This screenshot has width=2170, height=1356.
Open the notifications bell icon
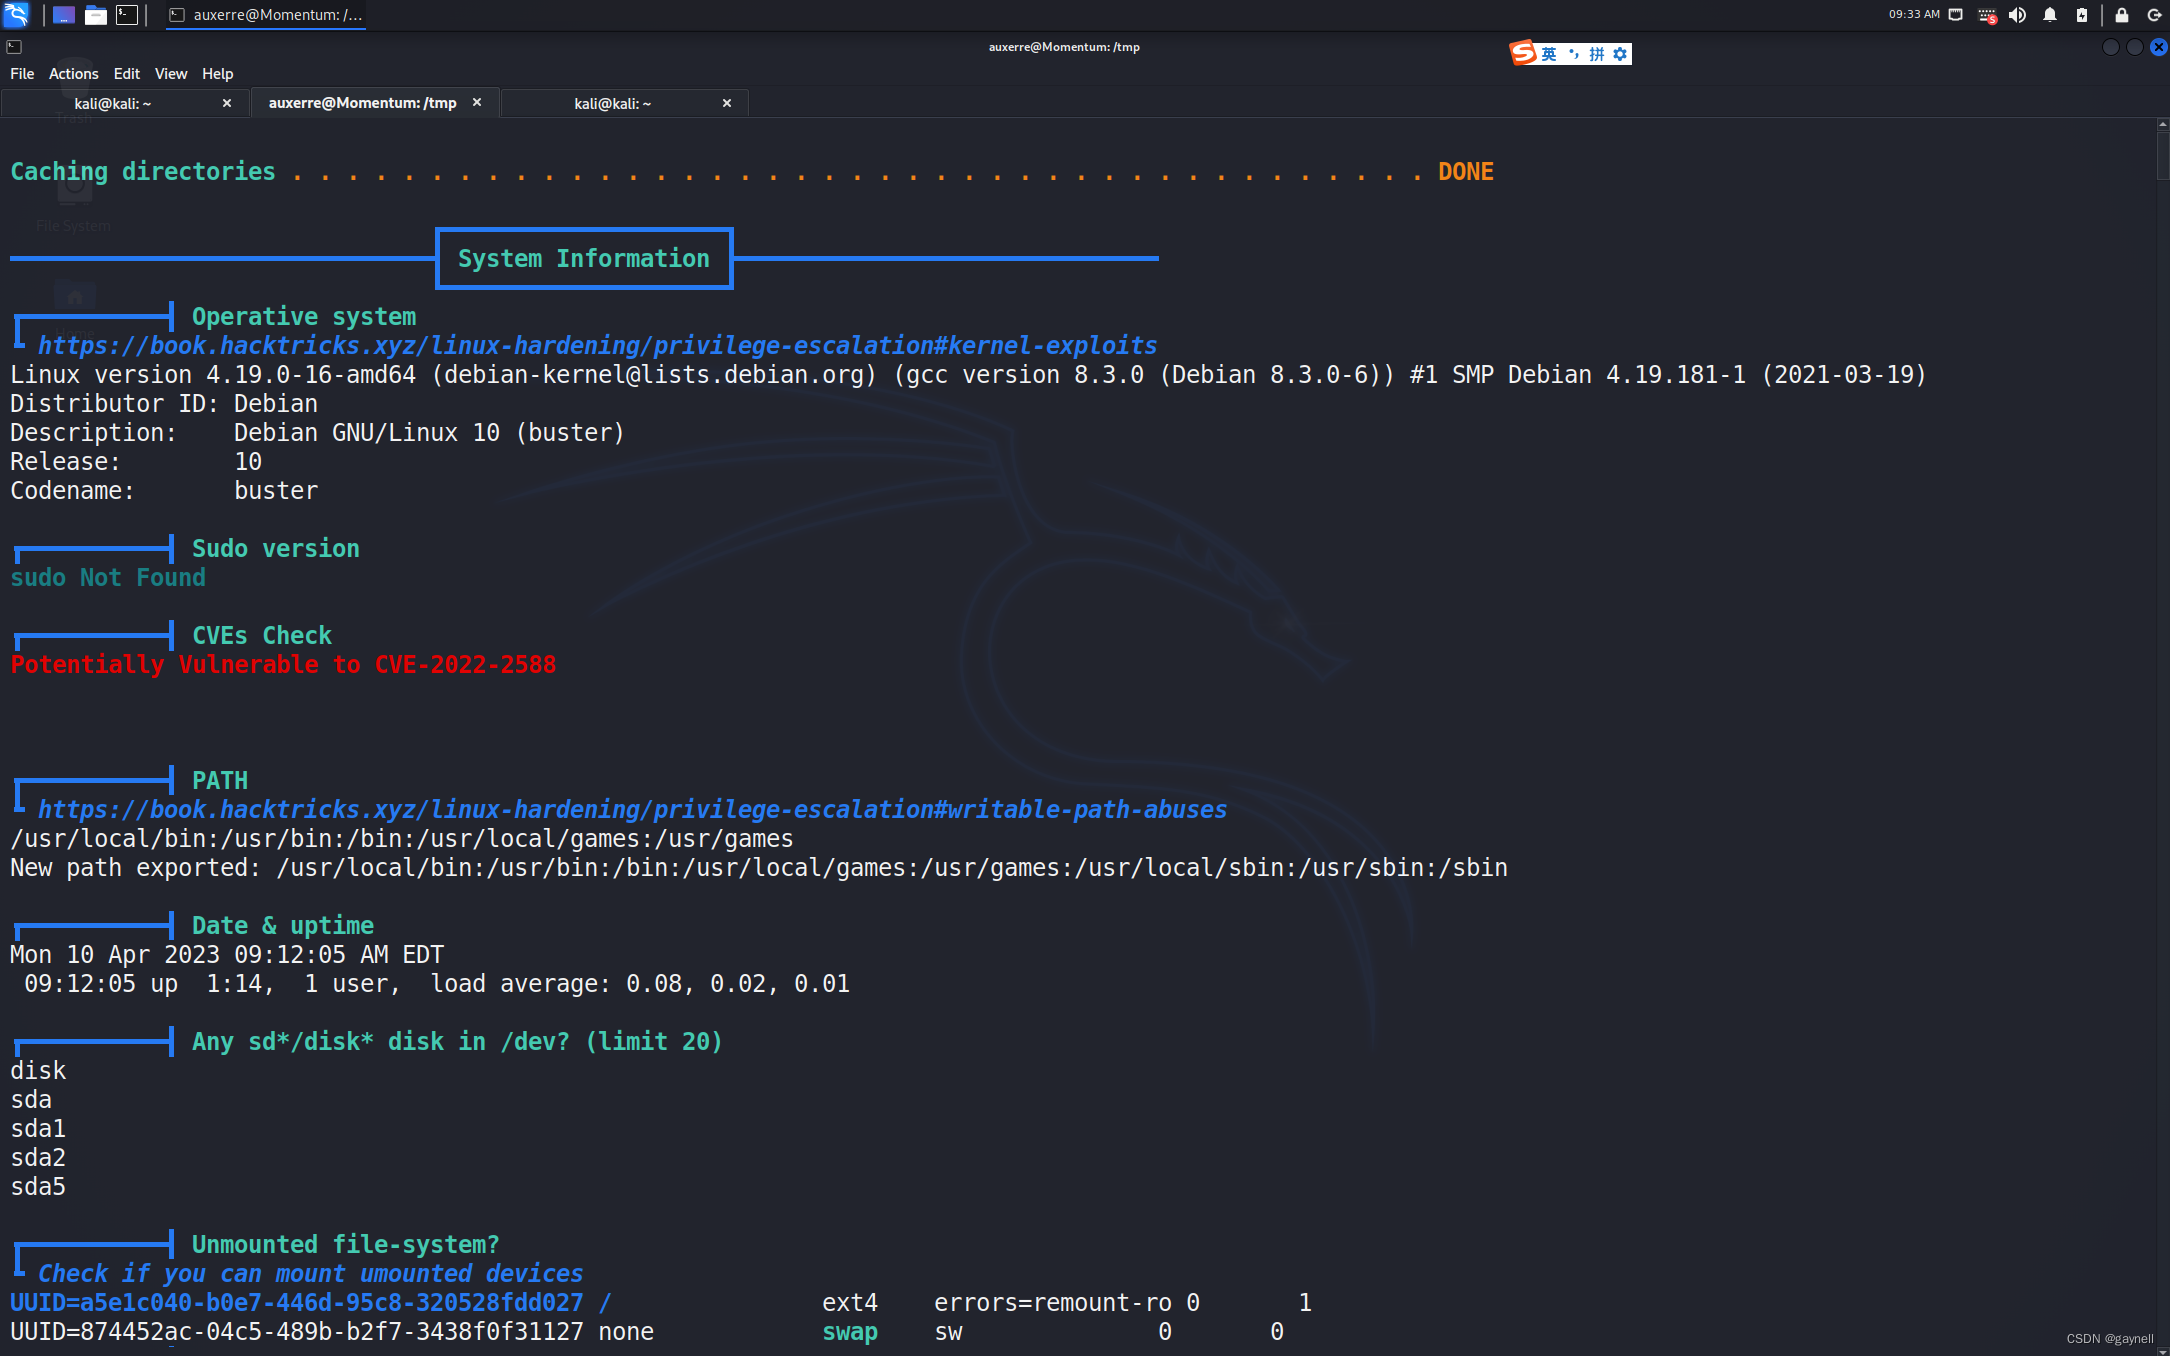pyautogui.click(x=2050, y=15)
